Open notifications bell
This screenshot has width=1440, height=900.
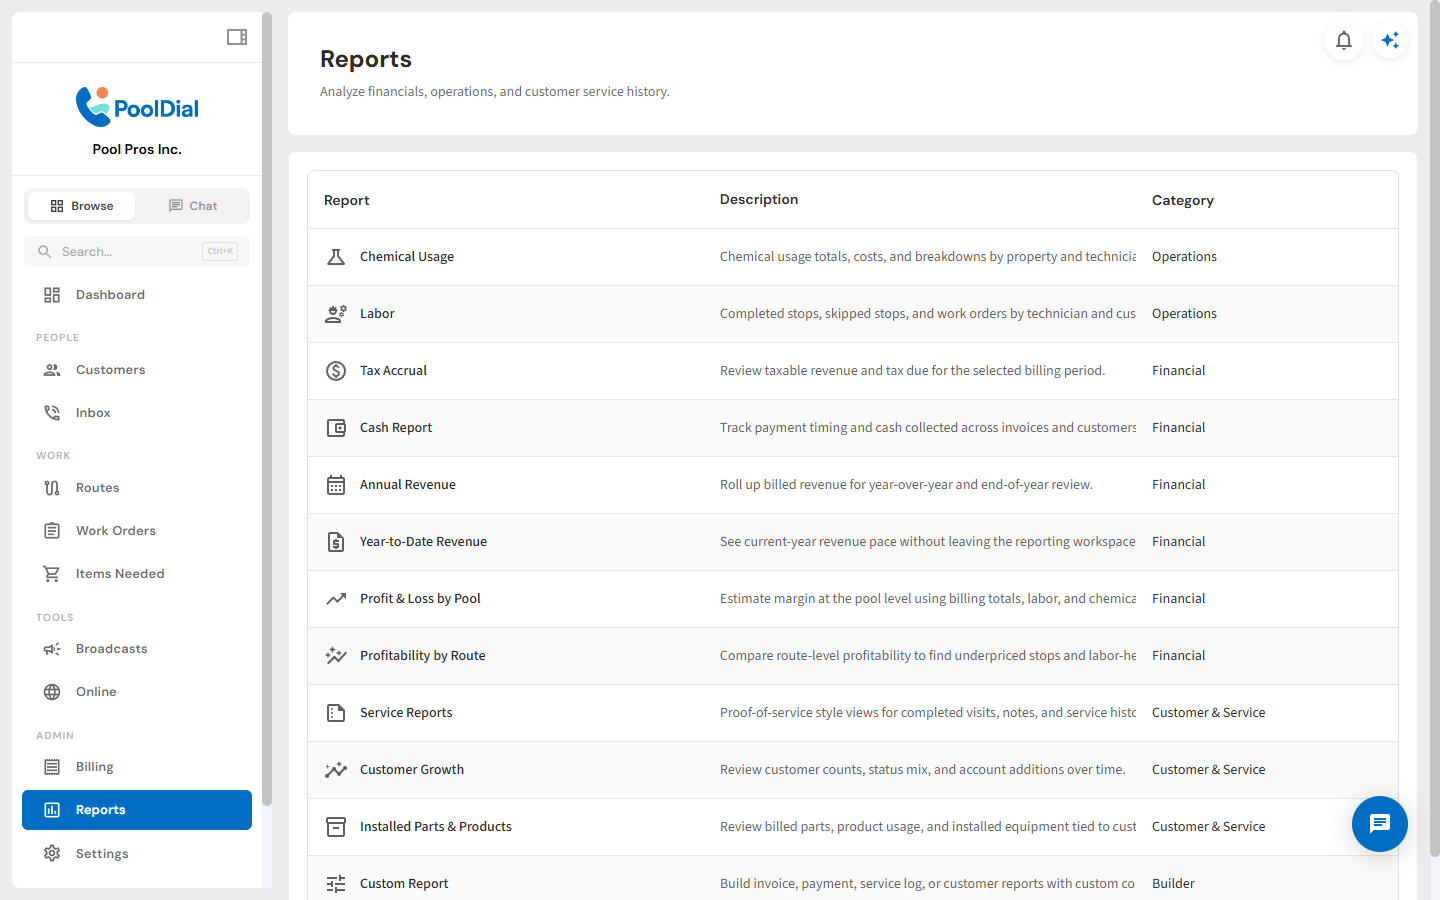1344,40
